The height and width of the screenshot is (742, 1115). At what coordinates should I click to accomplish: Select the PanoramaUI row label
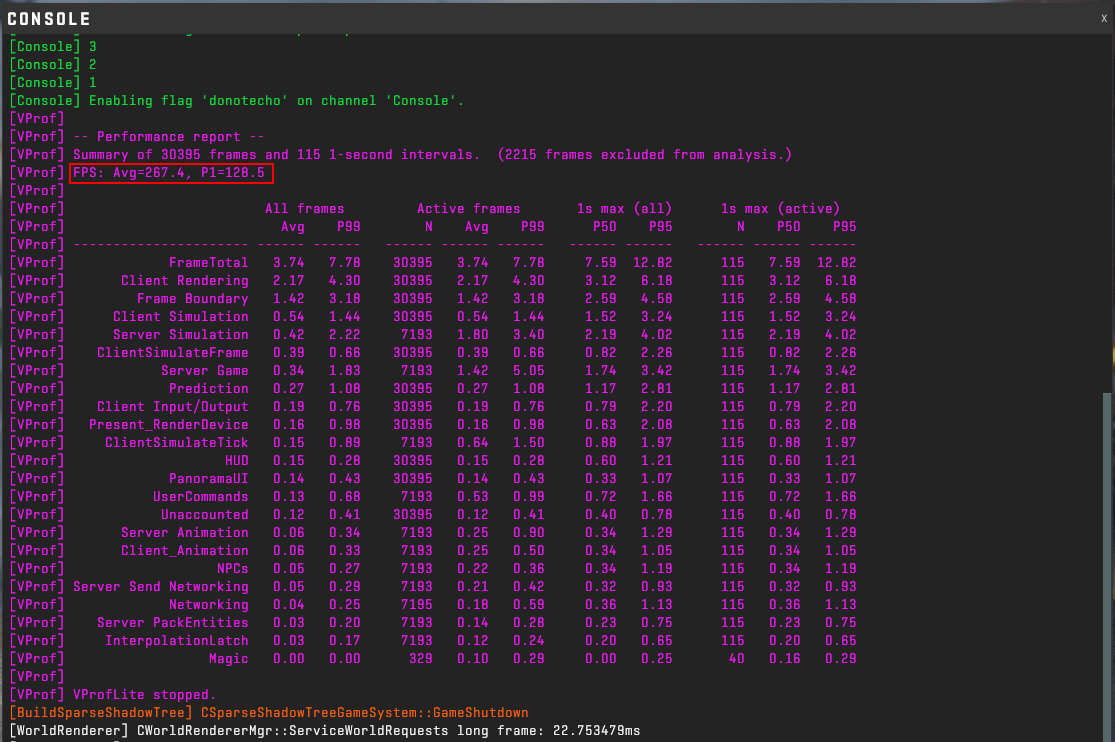[208, 479]
